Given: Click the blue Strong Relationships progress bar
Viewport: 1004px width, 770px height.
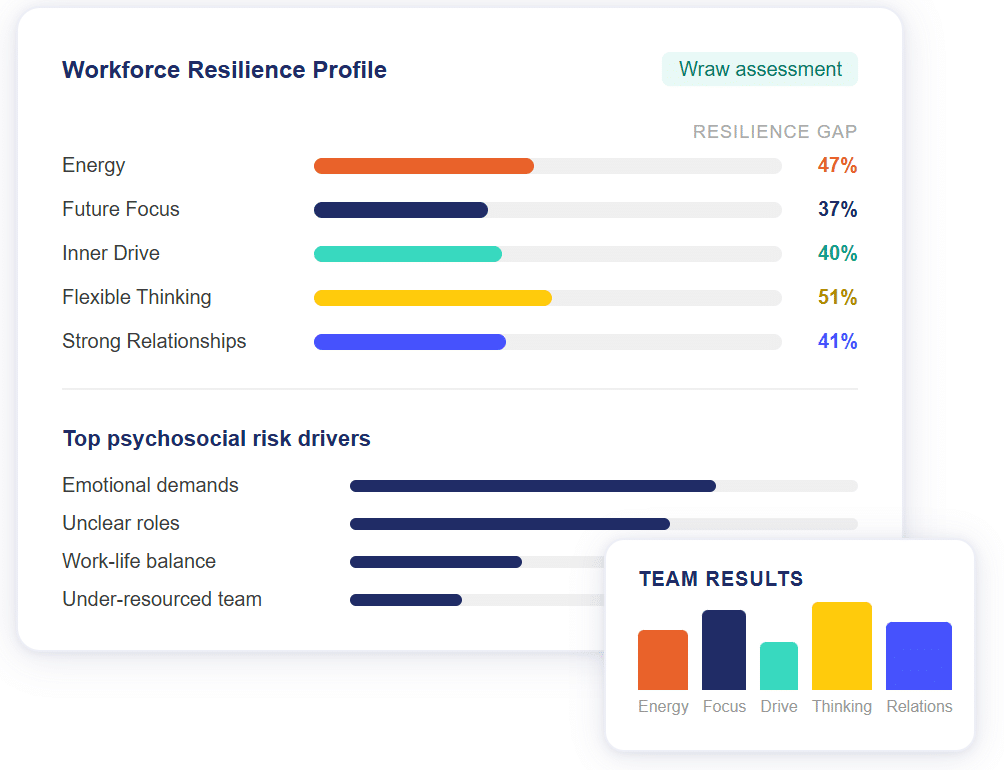Looking at the screenshot, I should (x=410, y=342).
